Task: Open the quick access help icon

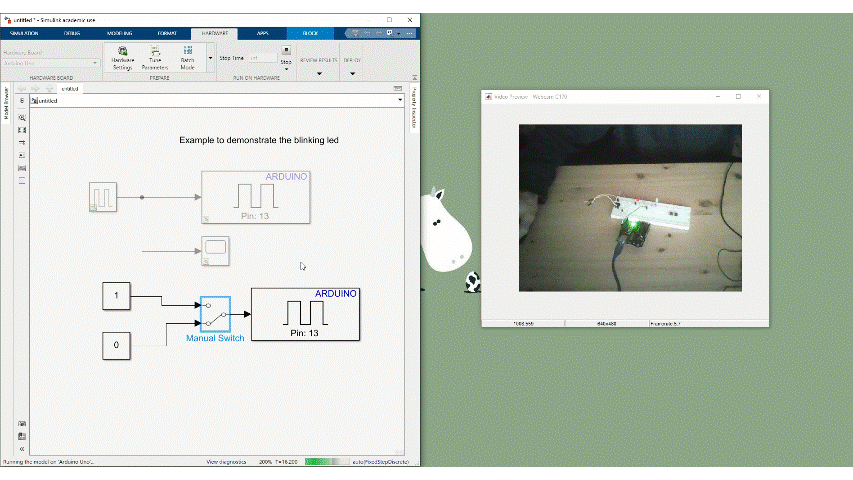Action: point(390,33)
